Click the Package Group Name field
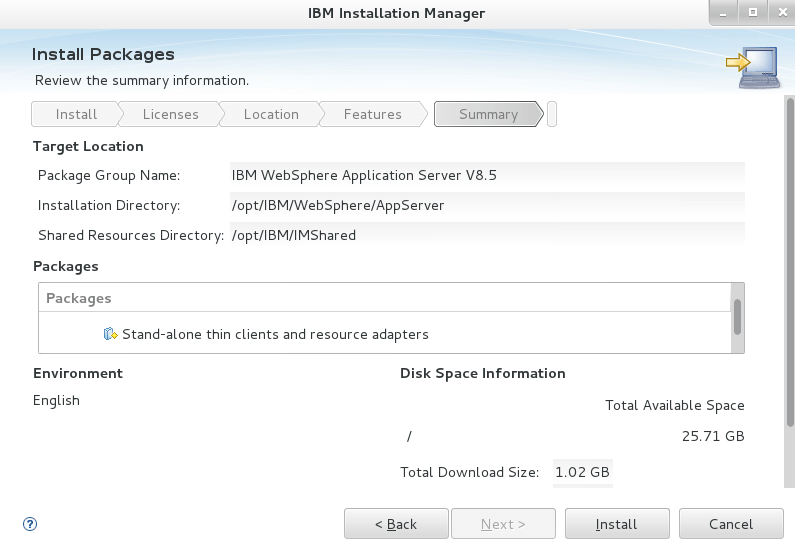The width and height of the screenshot is (795, 557). point(487,175)
